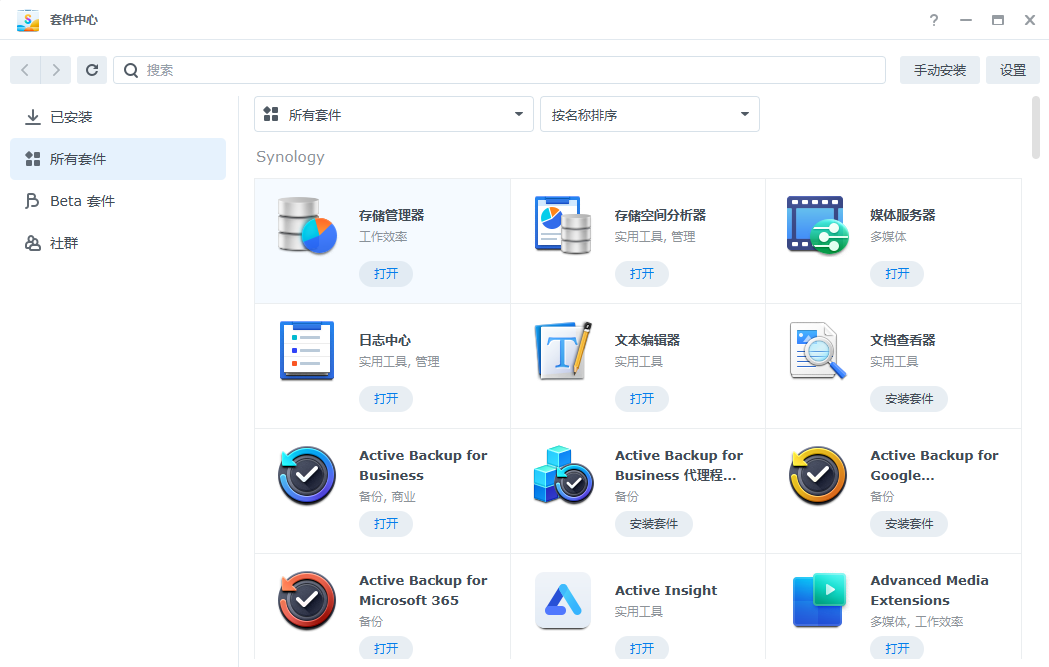
Task: Click the Active Backup for Business icon
Action: click(307, 476)
